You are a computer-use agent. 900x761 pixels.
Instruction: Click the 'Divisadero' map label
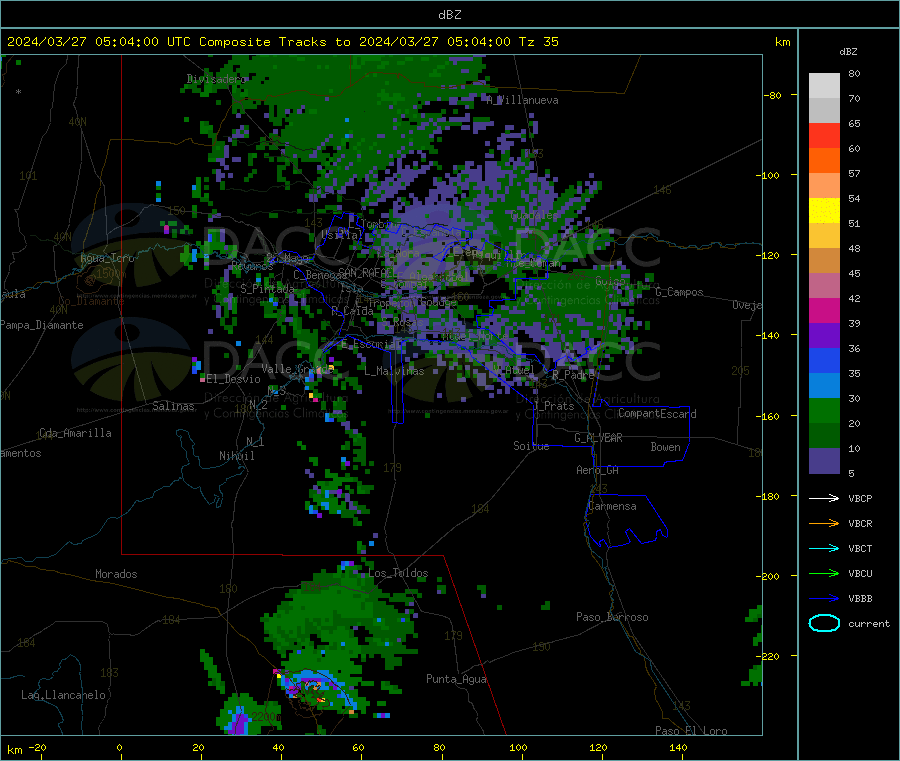216,79
